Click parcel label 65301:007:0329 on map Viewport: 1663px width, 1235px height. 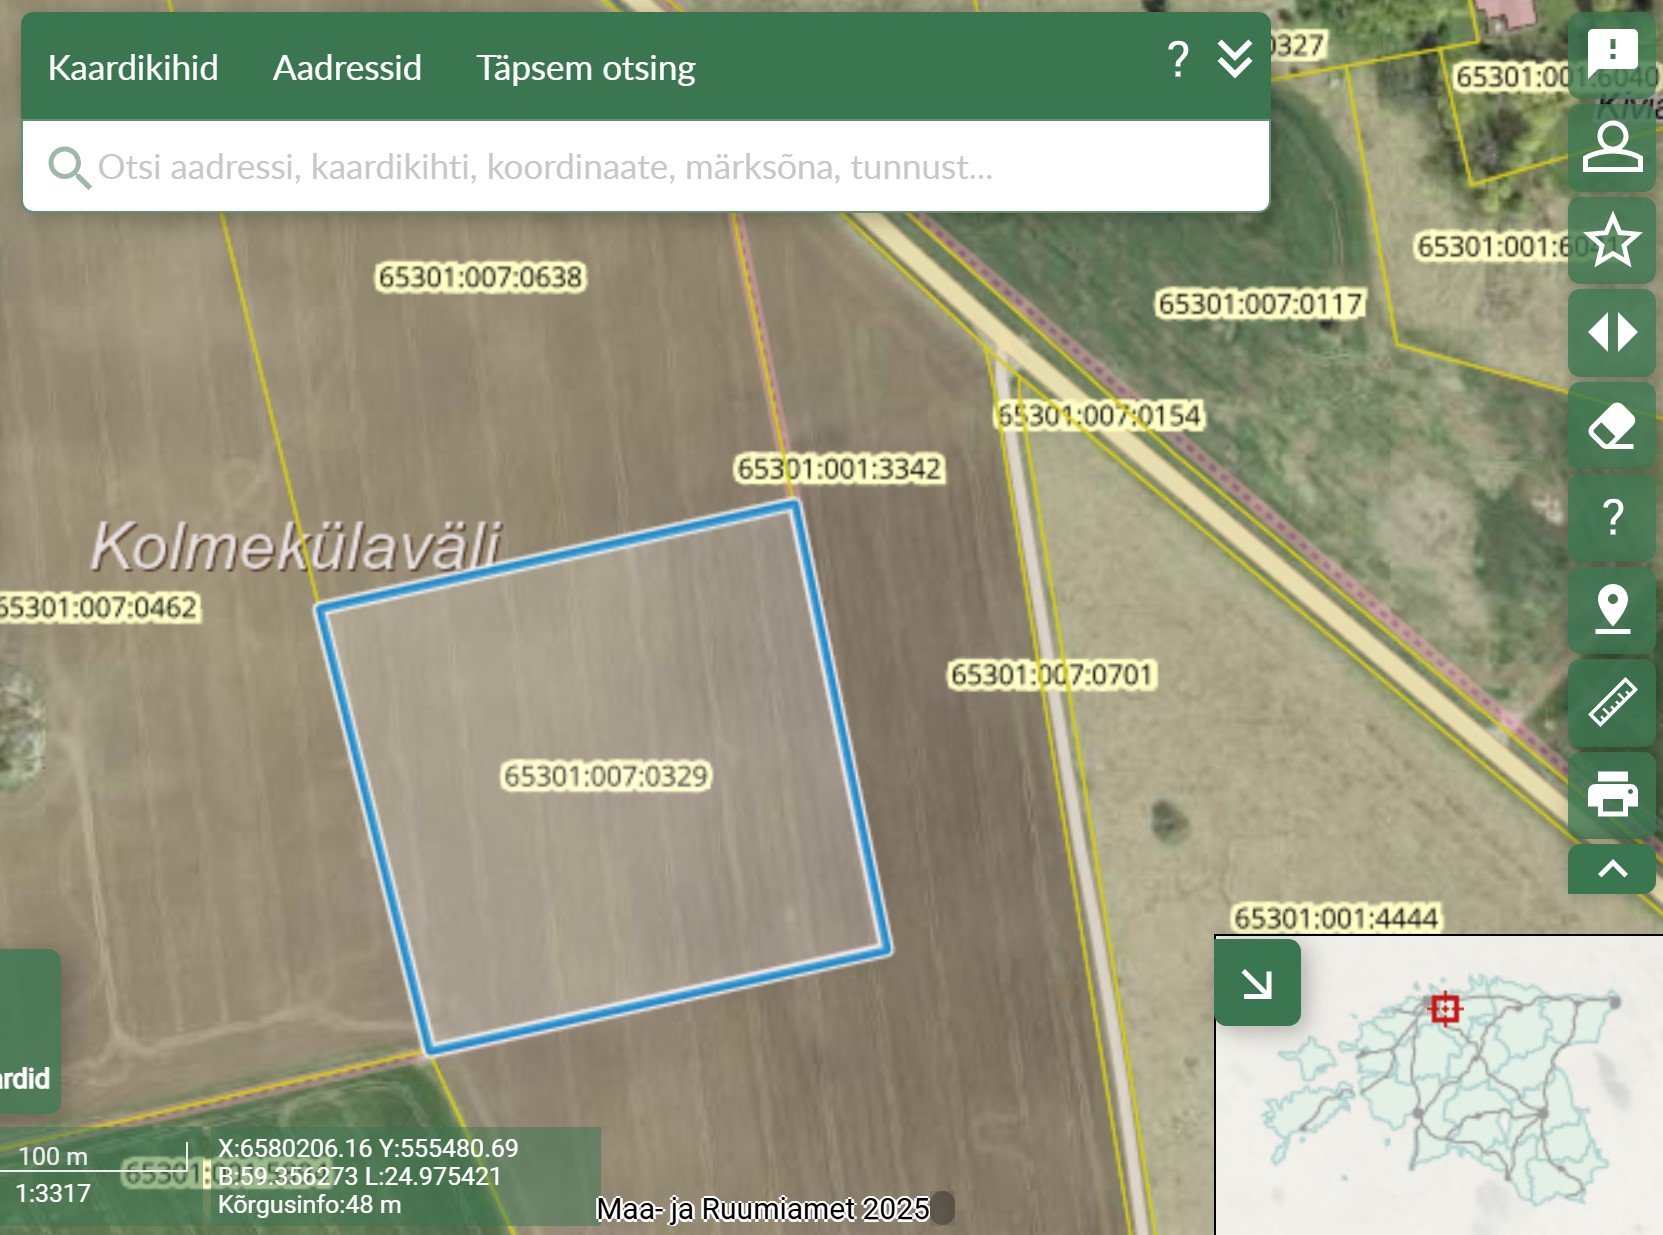[x=606, y=776]
